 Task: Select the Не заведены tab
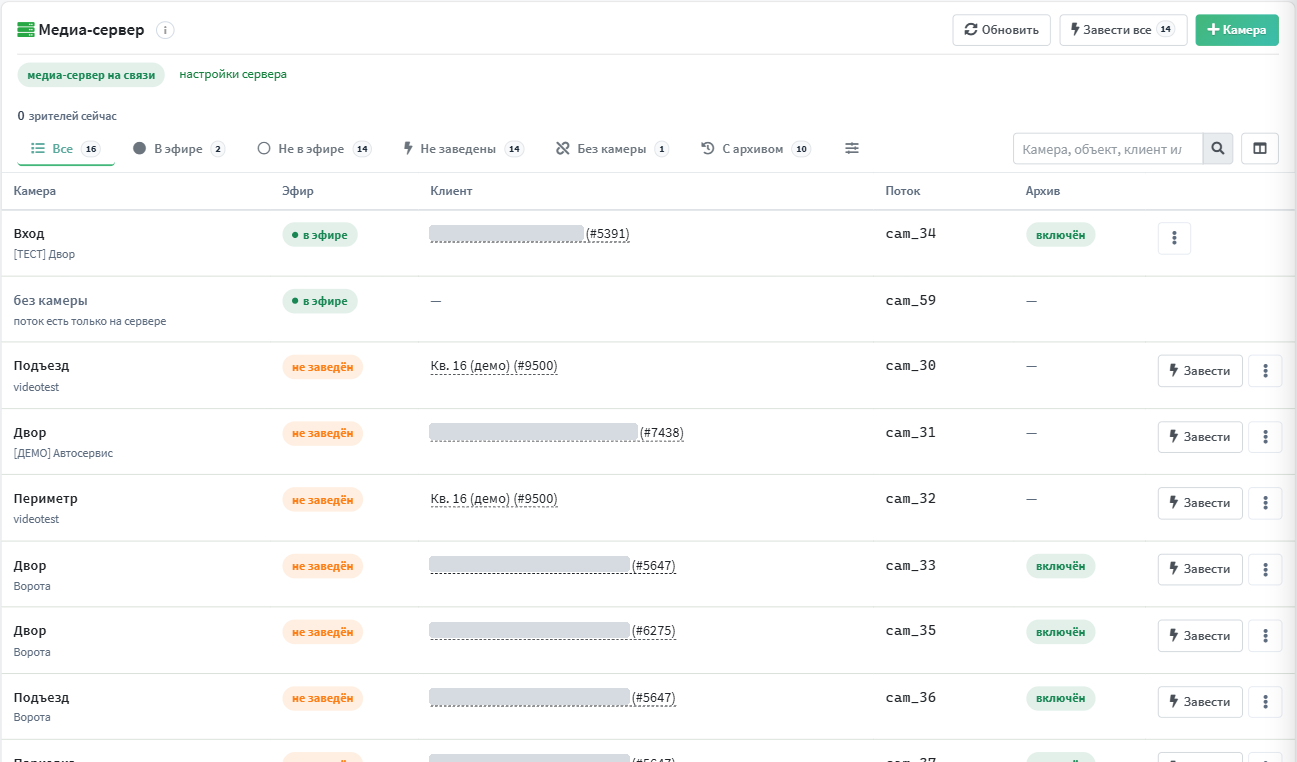[x=463, y=149]
